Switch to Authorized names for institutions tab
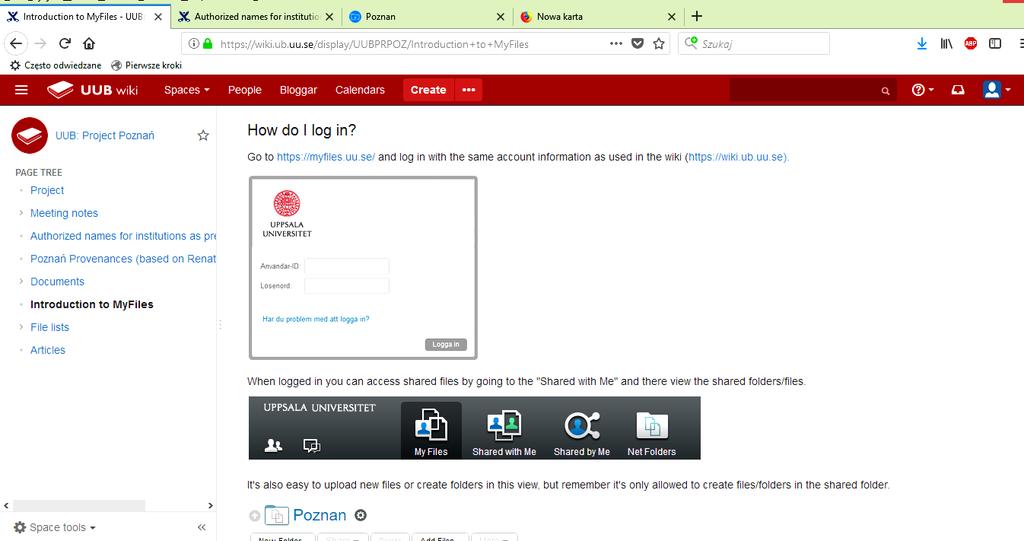Image resolution: width=1024 pixels, height=541 pixels. (x=256, y=16)
